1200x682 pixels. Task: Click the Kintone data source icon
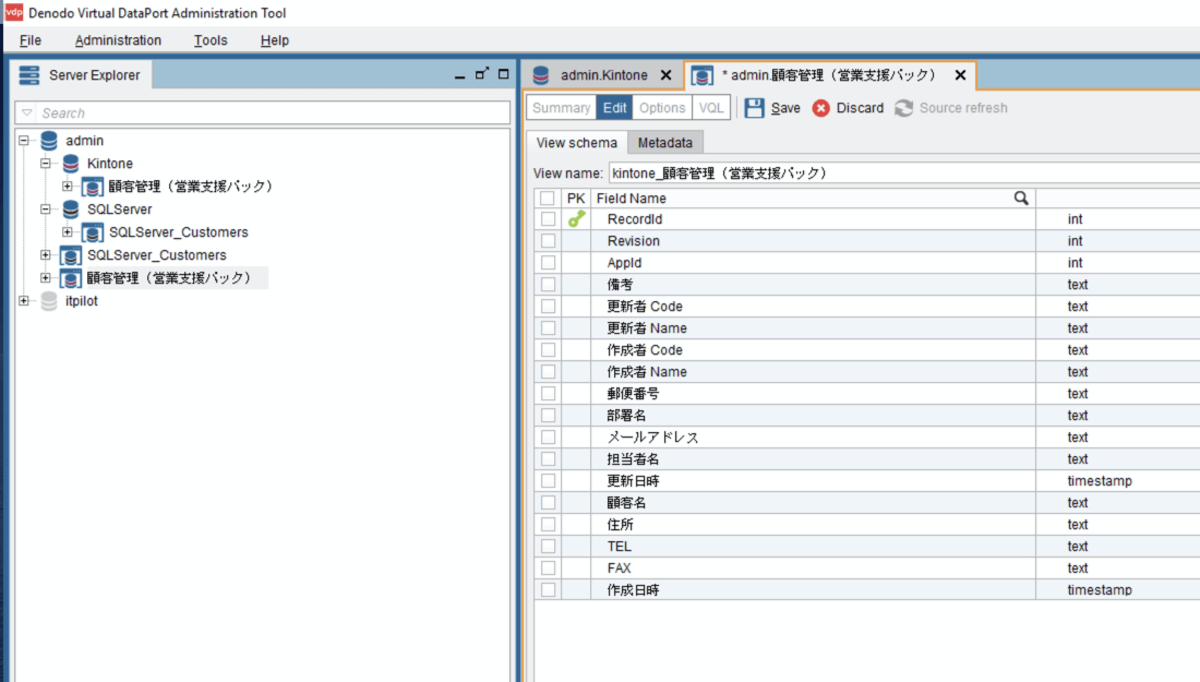[x=71, y=163]
